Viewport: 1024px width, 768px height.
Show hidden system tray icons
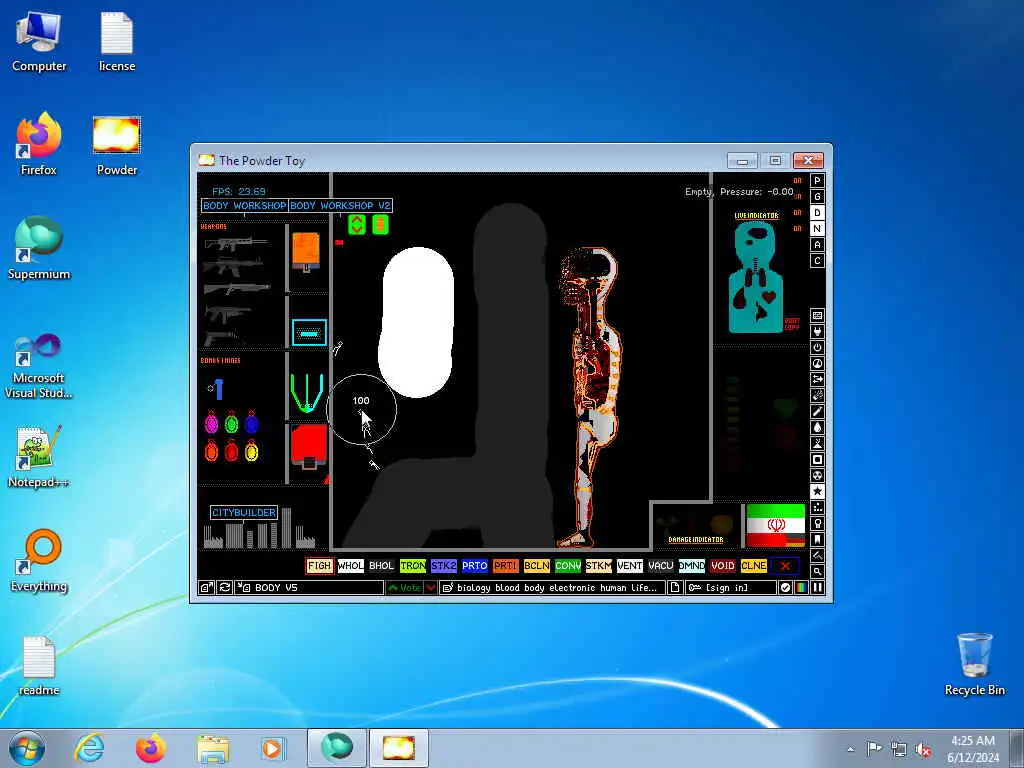point(850,749)
